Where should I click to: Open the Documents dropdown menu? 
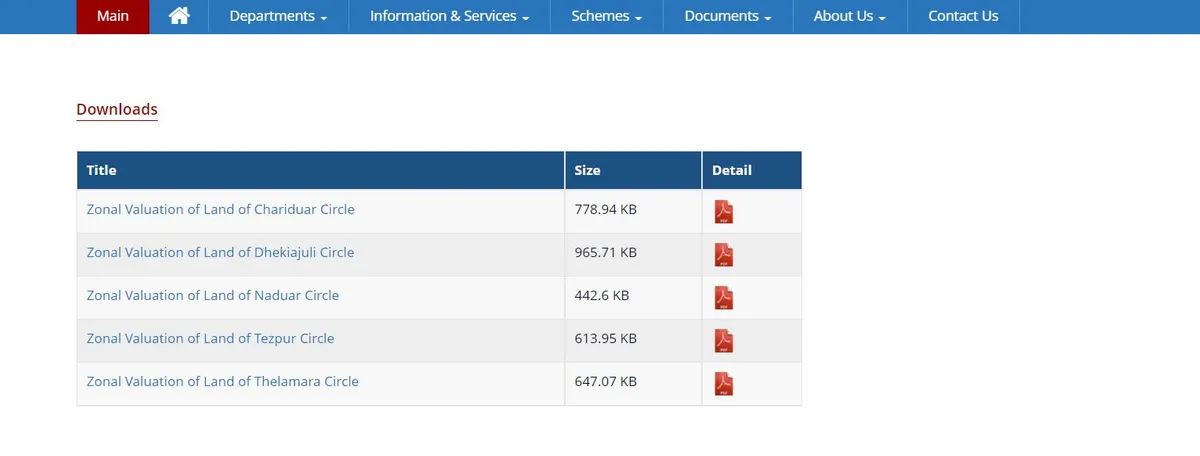728,16
